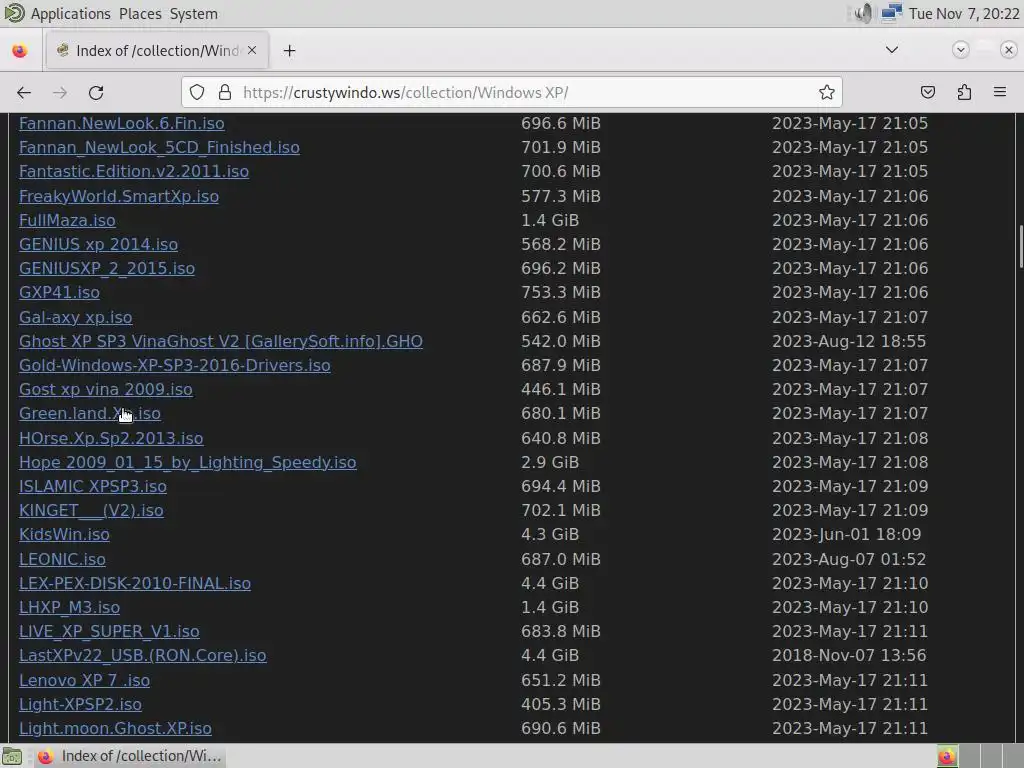This screenshot has height=768, width=1024.
Task: Click Ghost XP SP3 VinaGhost V2 GHO link
Action: 221,342
